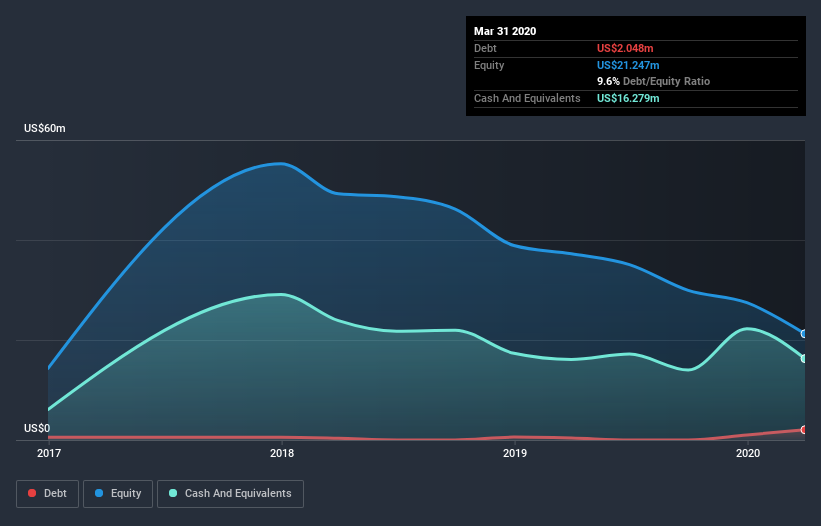The height and width of the screenshot is (526, 821).
Task: Toggle the Debt series legend button
Action: pyautogui.click(x=48, y=494)
